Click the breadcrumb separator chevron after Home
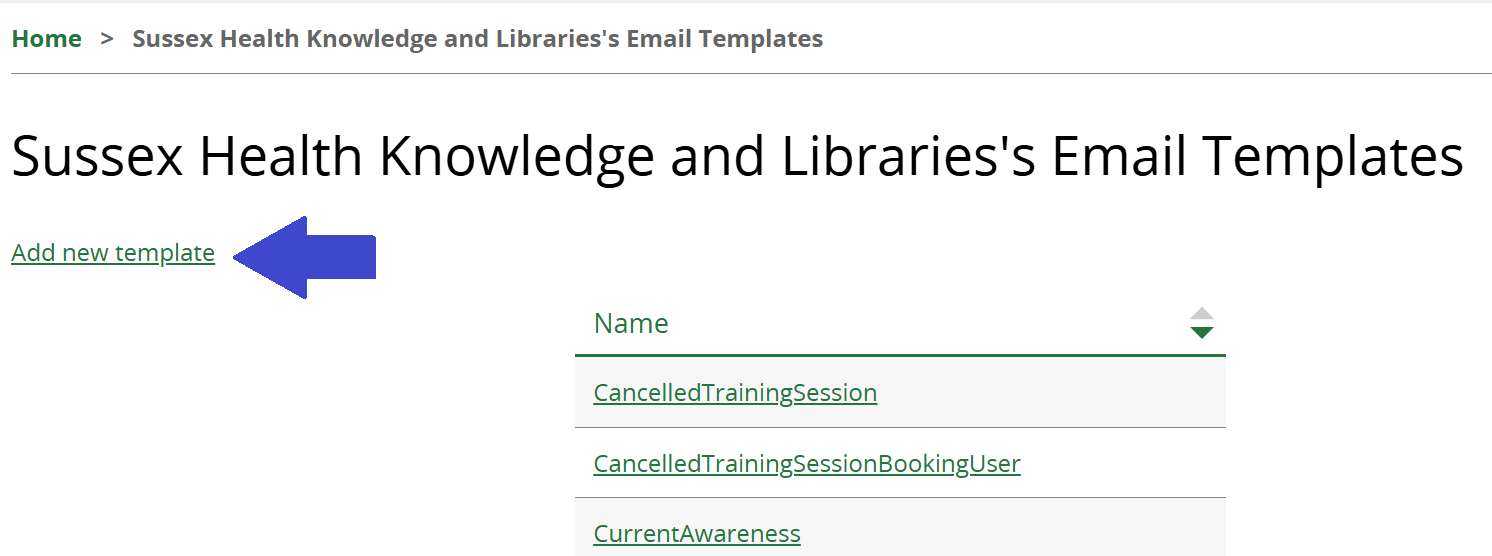Viewport: 1492px width, 556px height. coord(107,39)
